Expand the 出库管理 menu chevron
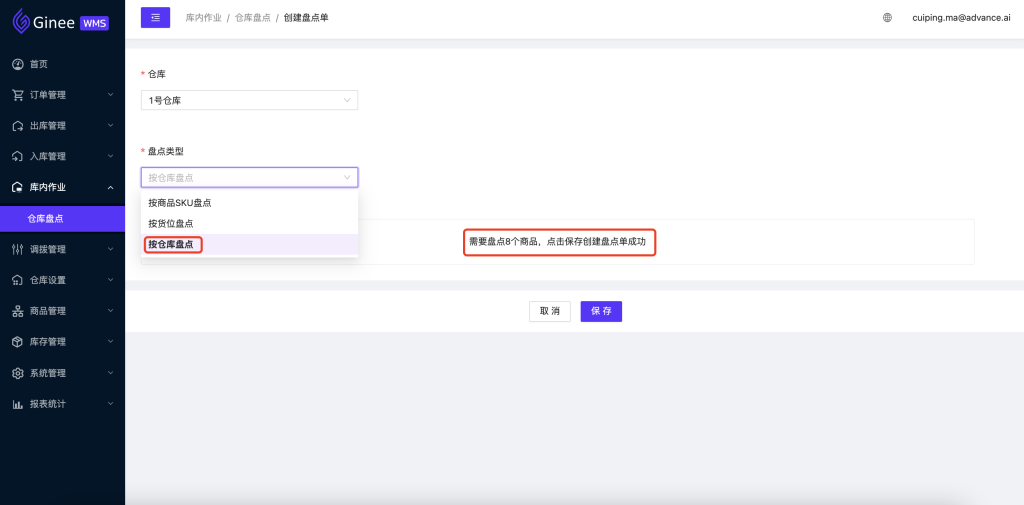The height and width of the screenshot is (505, 1024). tap(110, 125)
